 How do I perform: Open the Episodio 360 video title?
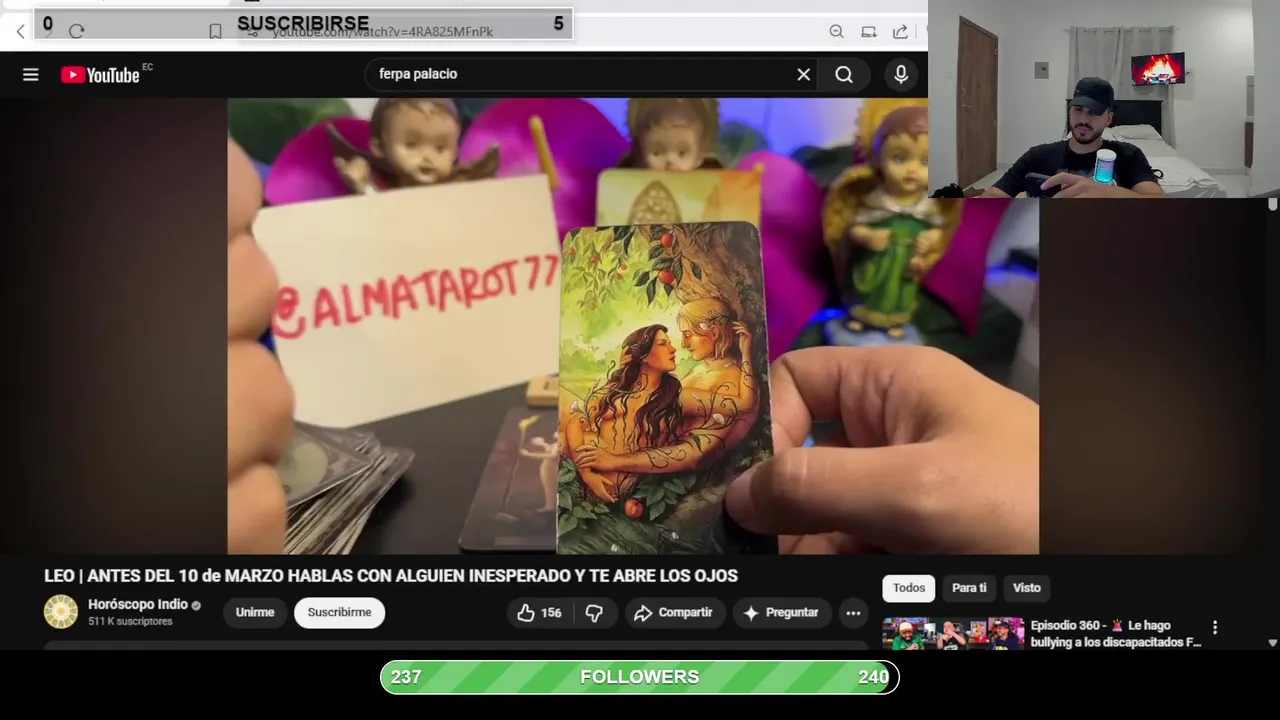[1116, 634]
